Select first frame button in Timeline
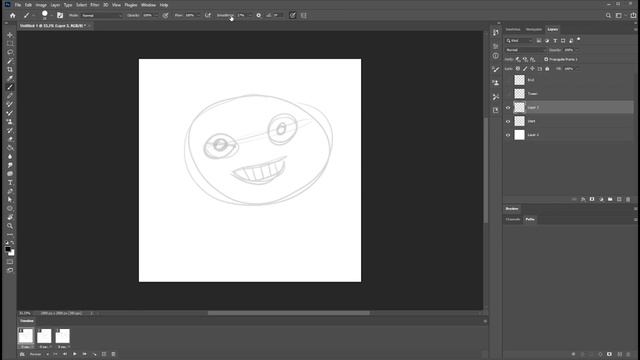640x360 pixels. [x=55, y=354]
